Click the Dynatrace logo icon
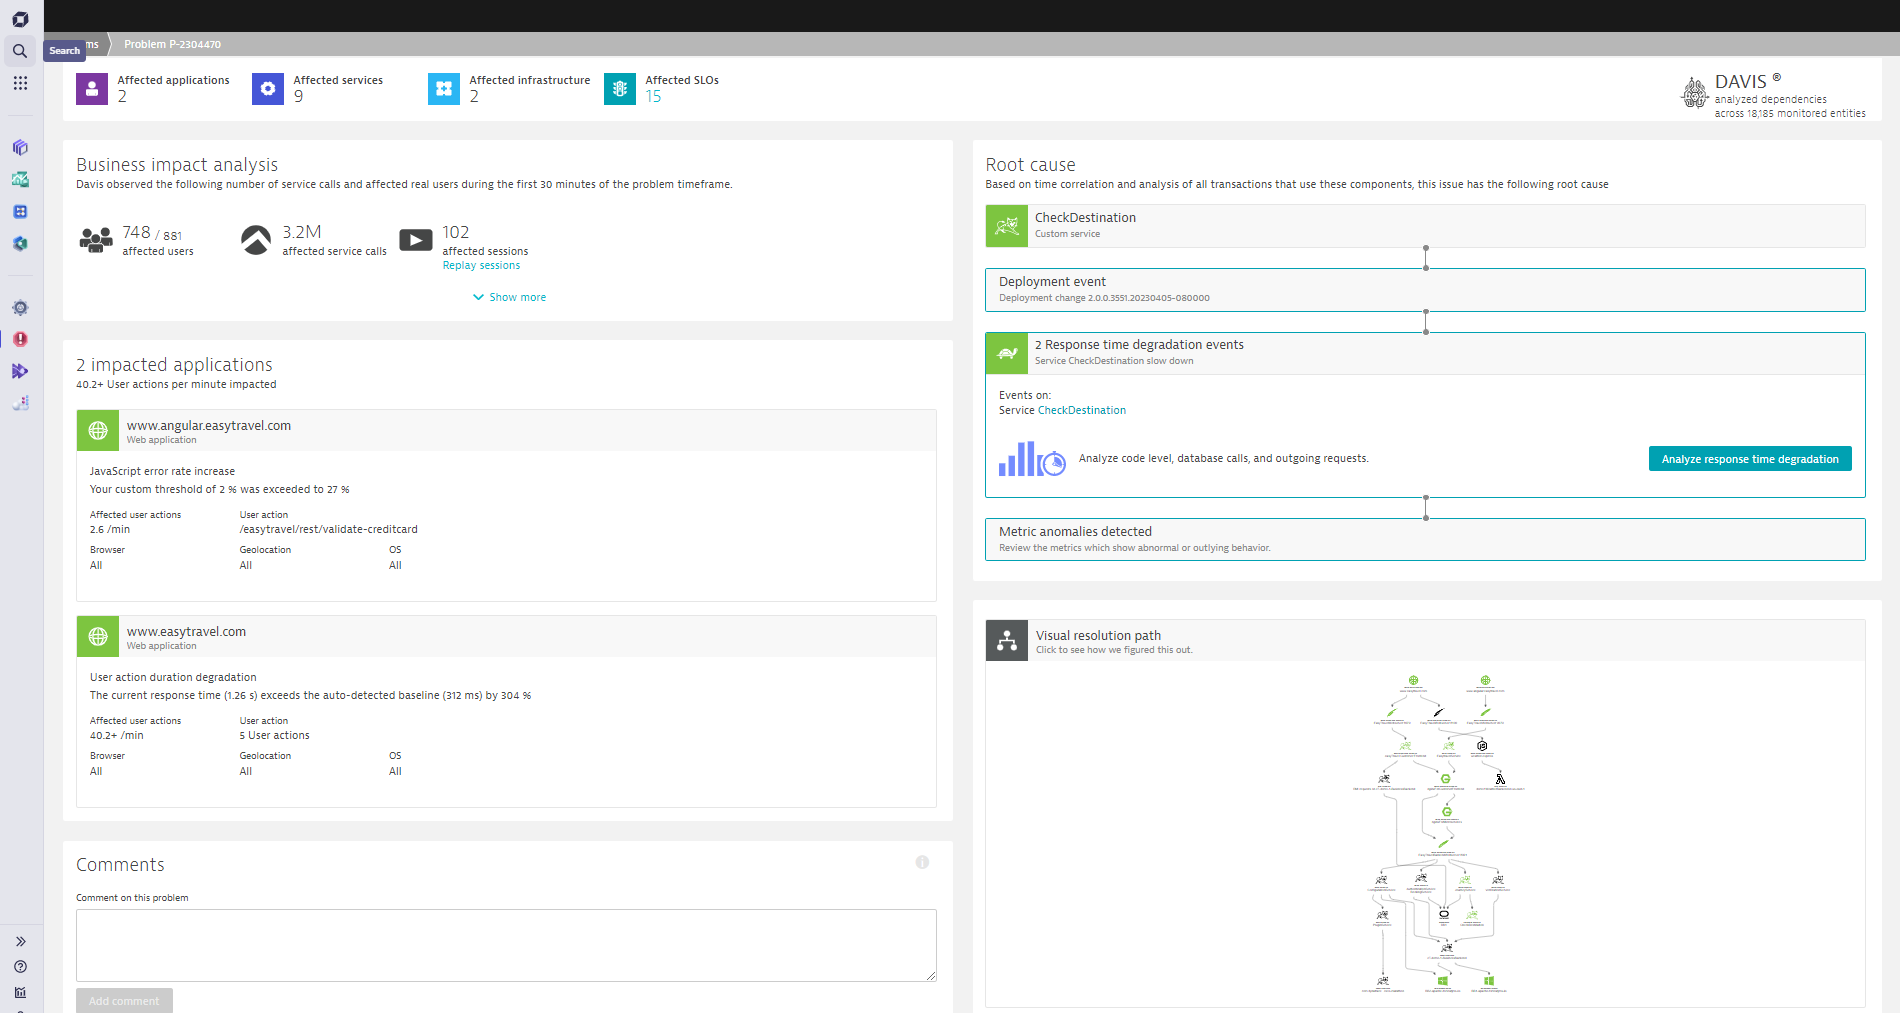 [x=20, y=19]
